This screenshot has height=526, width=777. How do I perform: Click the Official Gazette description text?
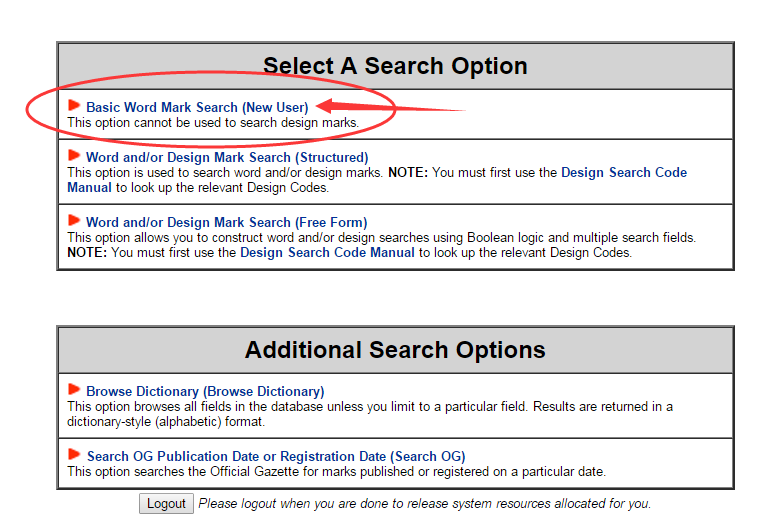coord(336,471)
